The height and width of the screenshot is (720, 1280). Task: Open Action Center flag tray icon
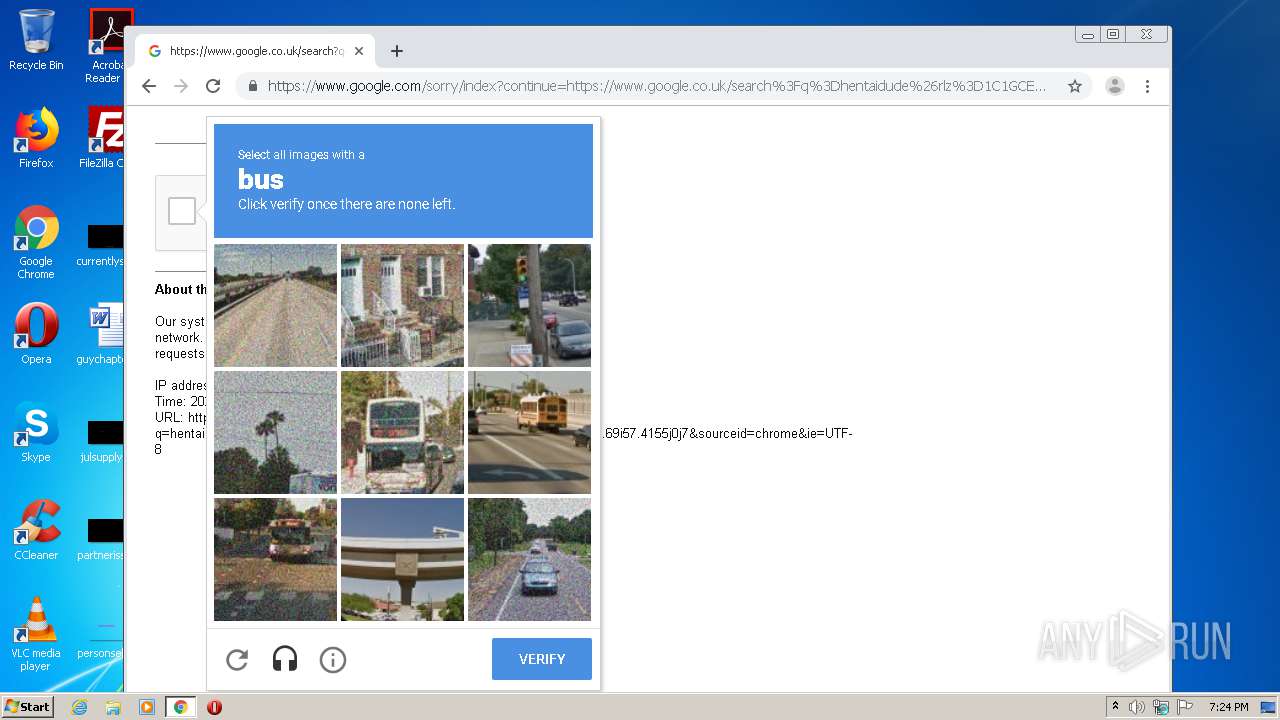[x=1185, y=707]
